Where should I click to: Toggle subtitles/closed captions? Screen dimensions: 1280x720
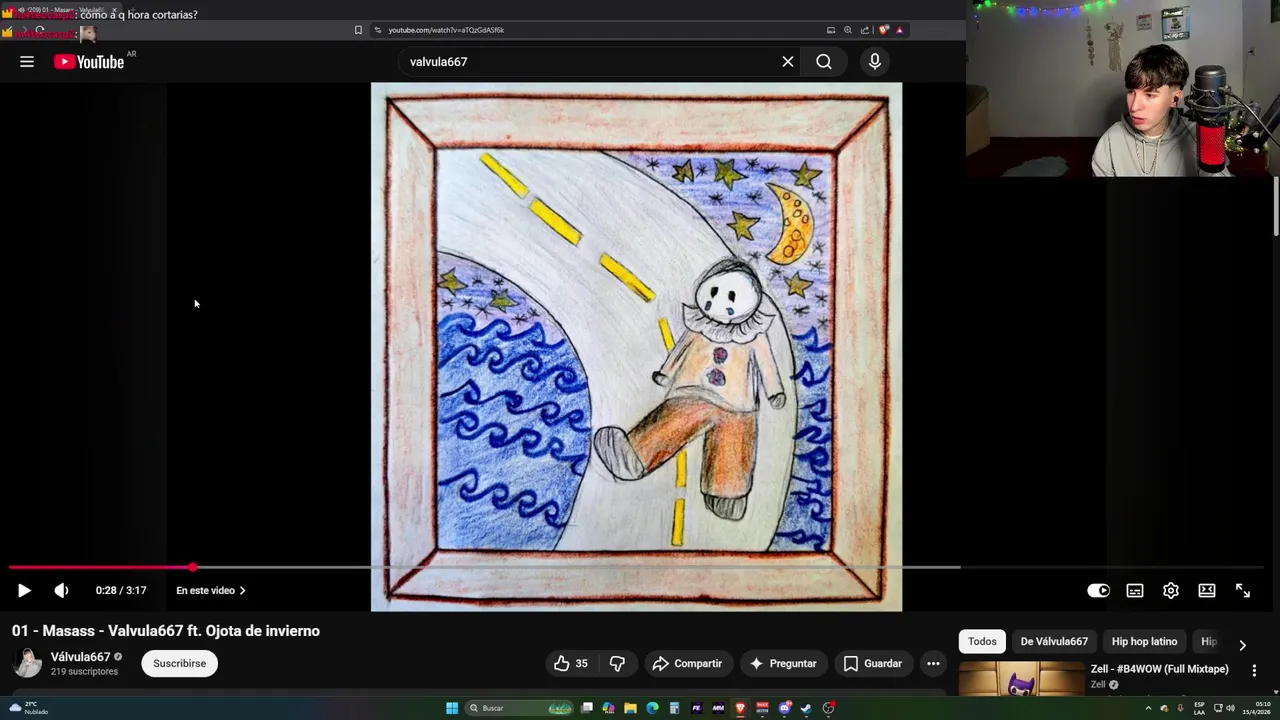click(1135, 591)
